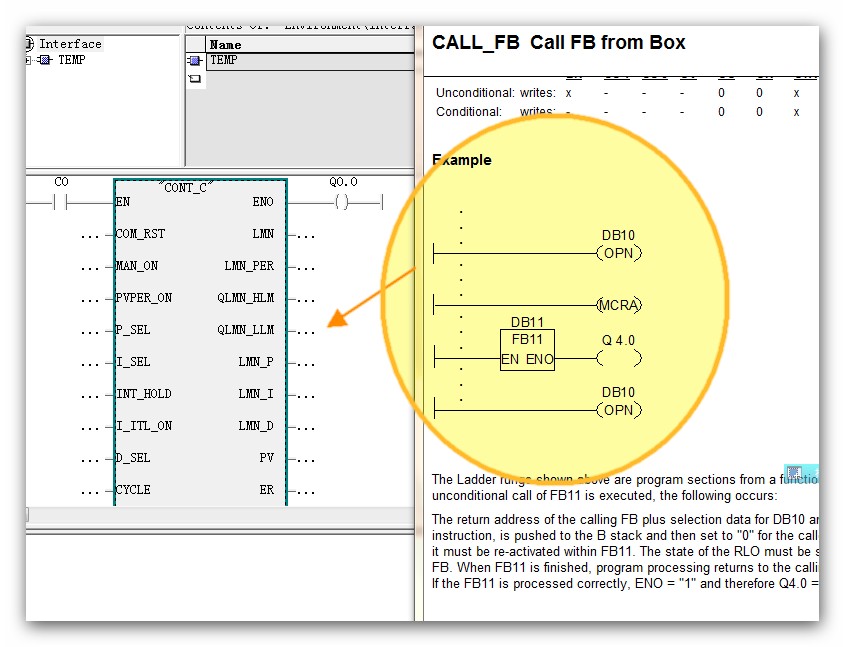Click the TEMP icon in the Interface tree
The image size is (845, 647).
(x=45, y=60)
